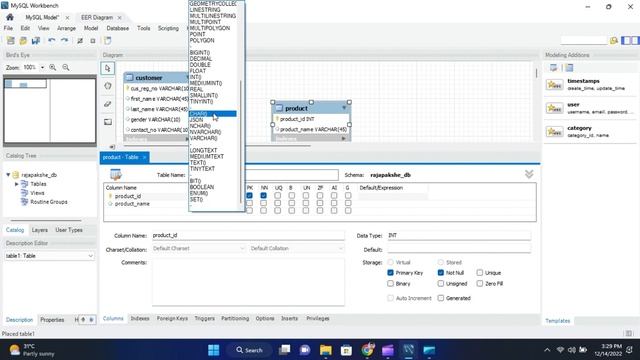Collapse the table editor header with chevrons

[x=529, y=174]
